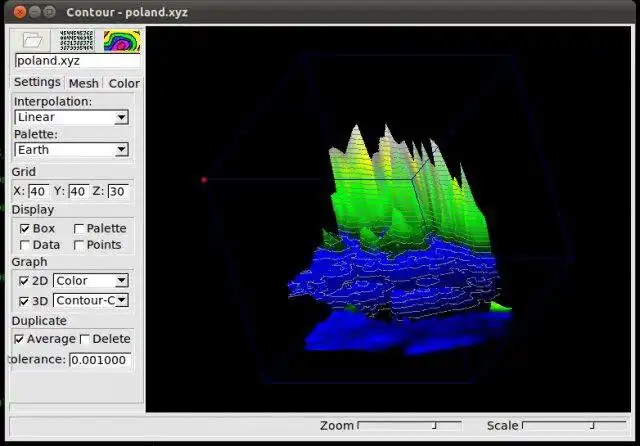
Task: Click the Grid X value field
Action: pos(38,191)
